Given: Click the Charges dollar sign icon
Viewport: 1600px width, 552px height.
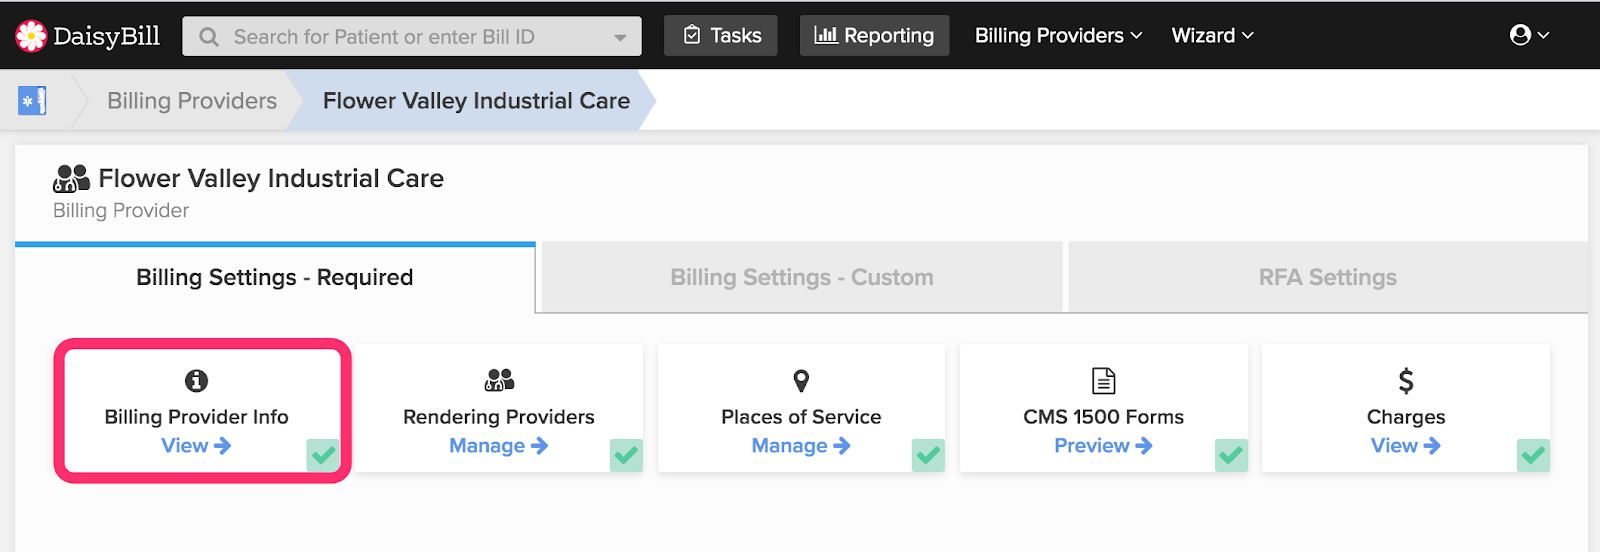Looking at the screenshot, I should [x=1406, y=380].
